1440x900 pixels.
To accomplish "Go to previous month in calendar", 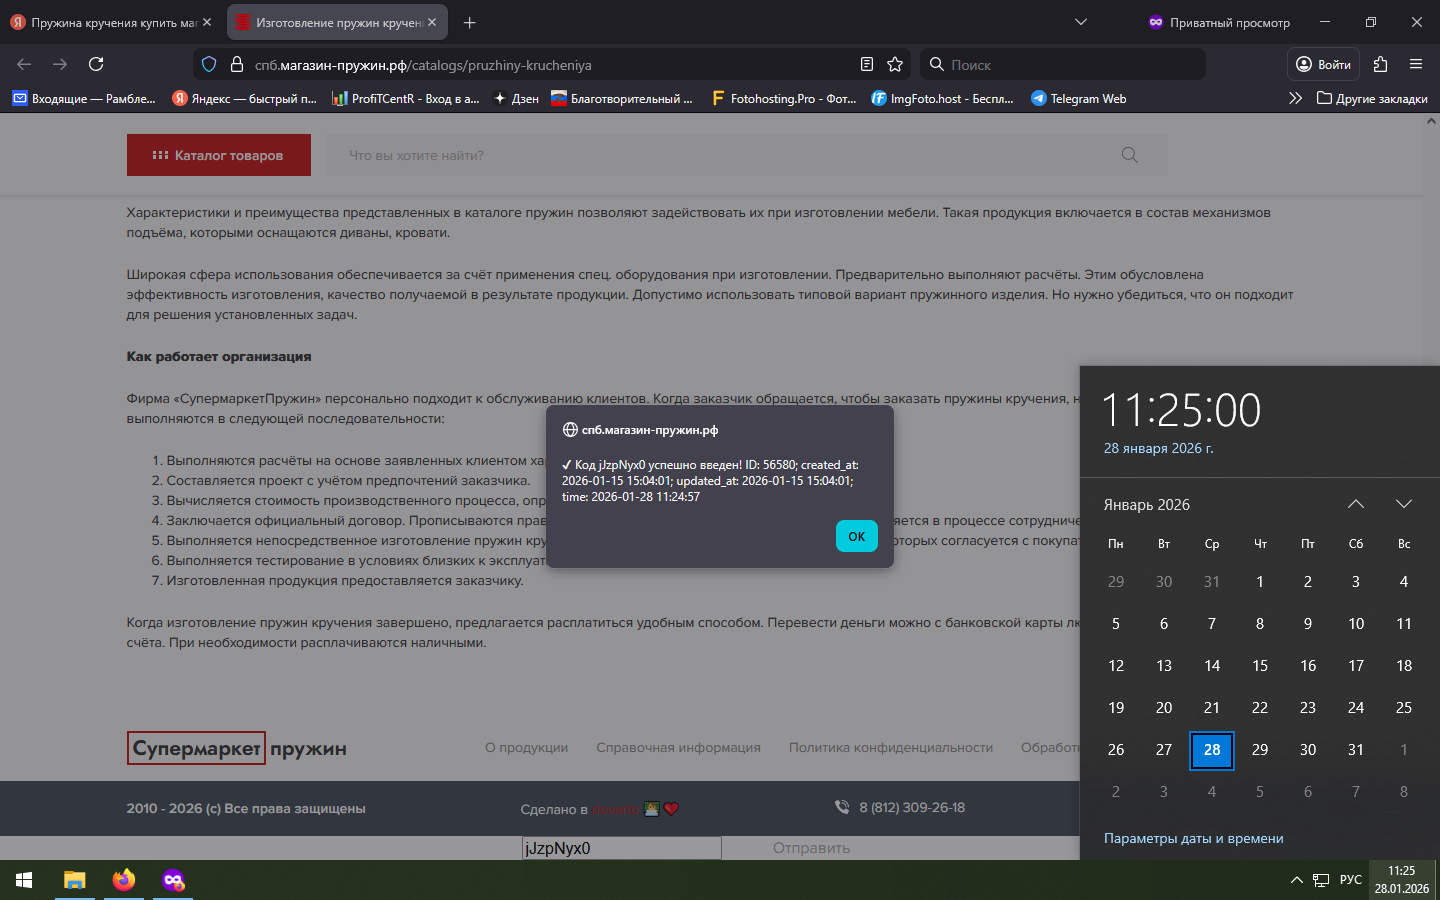I will coord(1355,504).
